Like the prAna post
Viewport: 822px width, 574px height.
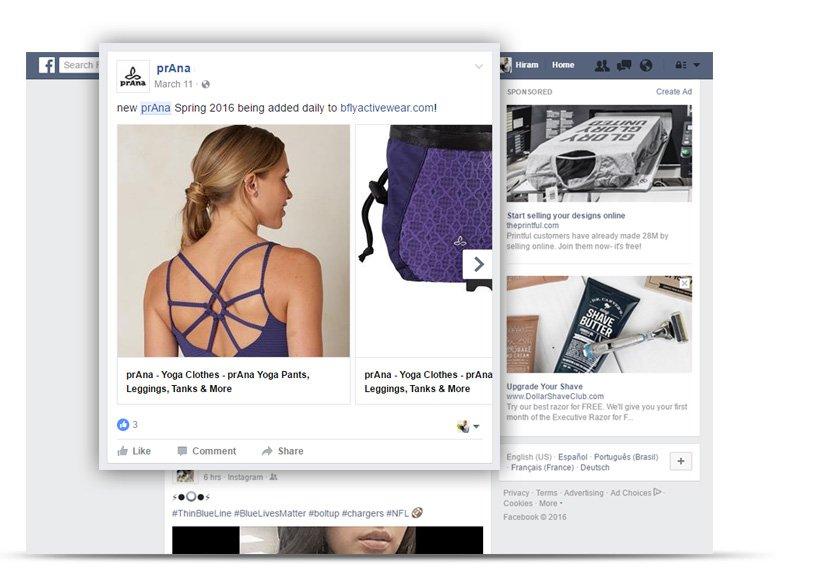134,451
